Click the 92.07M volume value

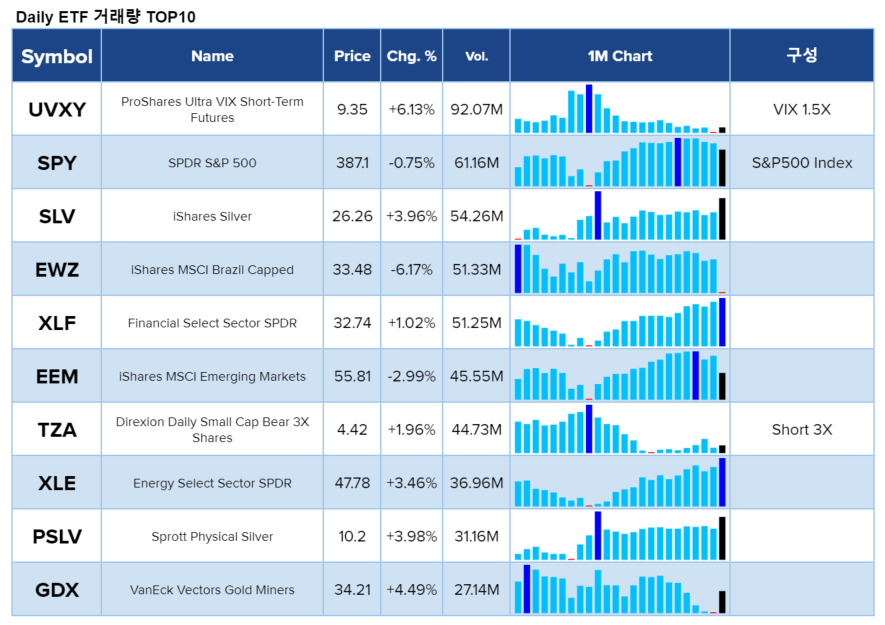click(476, 110)
